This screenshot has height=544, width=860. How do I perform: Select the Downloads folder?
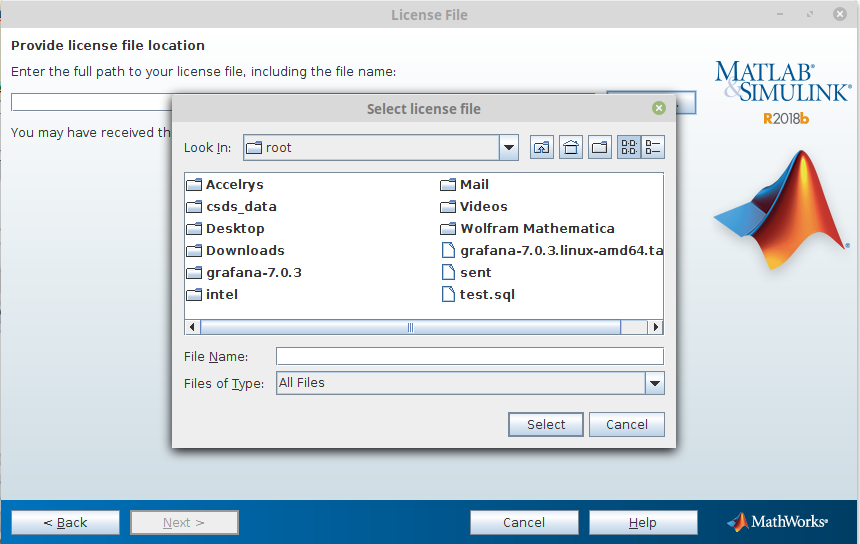244,251
